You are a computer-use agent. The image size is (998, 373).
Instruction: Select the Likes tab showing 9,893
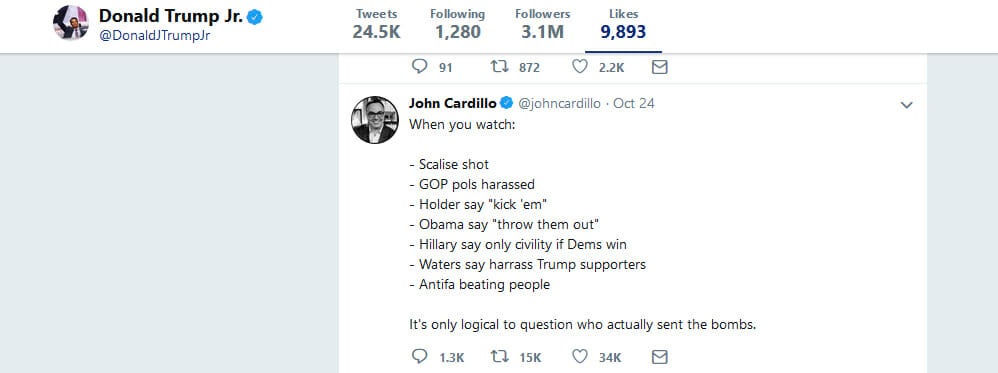tap(623, 24)
